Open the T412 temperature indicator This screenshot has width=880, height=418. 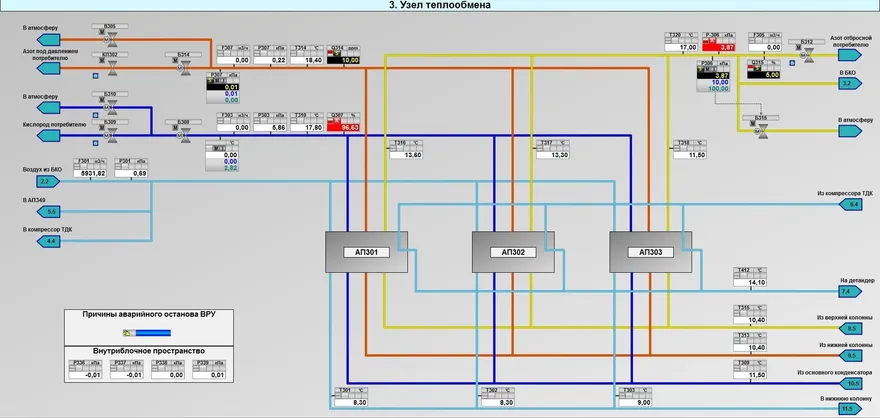tap(750, 278)
